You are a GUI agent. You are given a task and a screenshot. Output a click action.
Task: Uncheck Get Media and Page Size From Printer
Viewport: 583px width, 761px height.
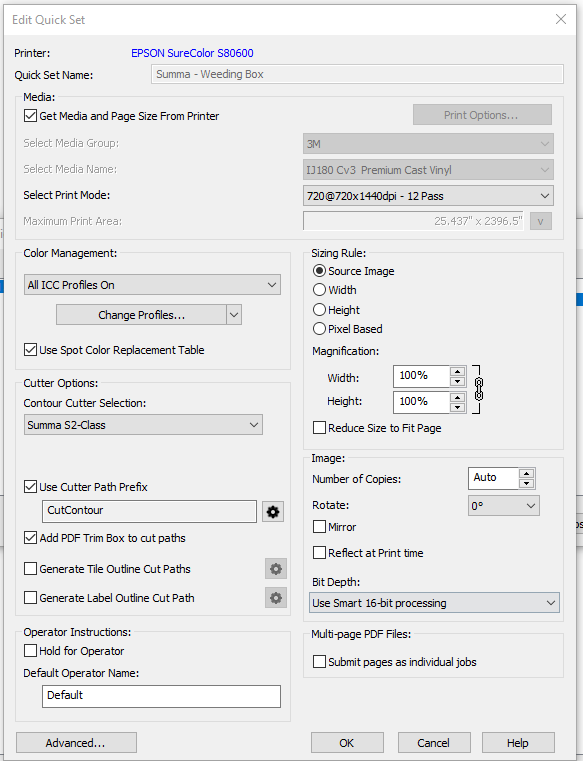(30, 116)
